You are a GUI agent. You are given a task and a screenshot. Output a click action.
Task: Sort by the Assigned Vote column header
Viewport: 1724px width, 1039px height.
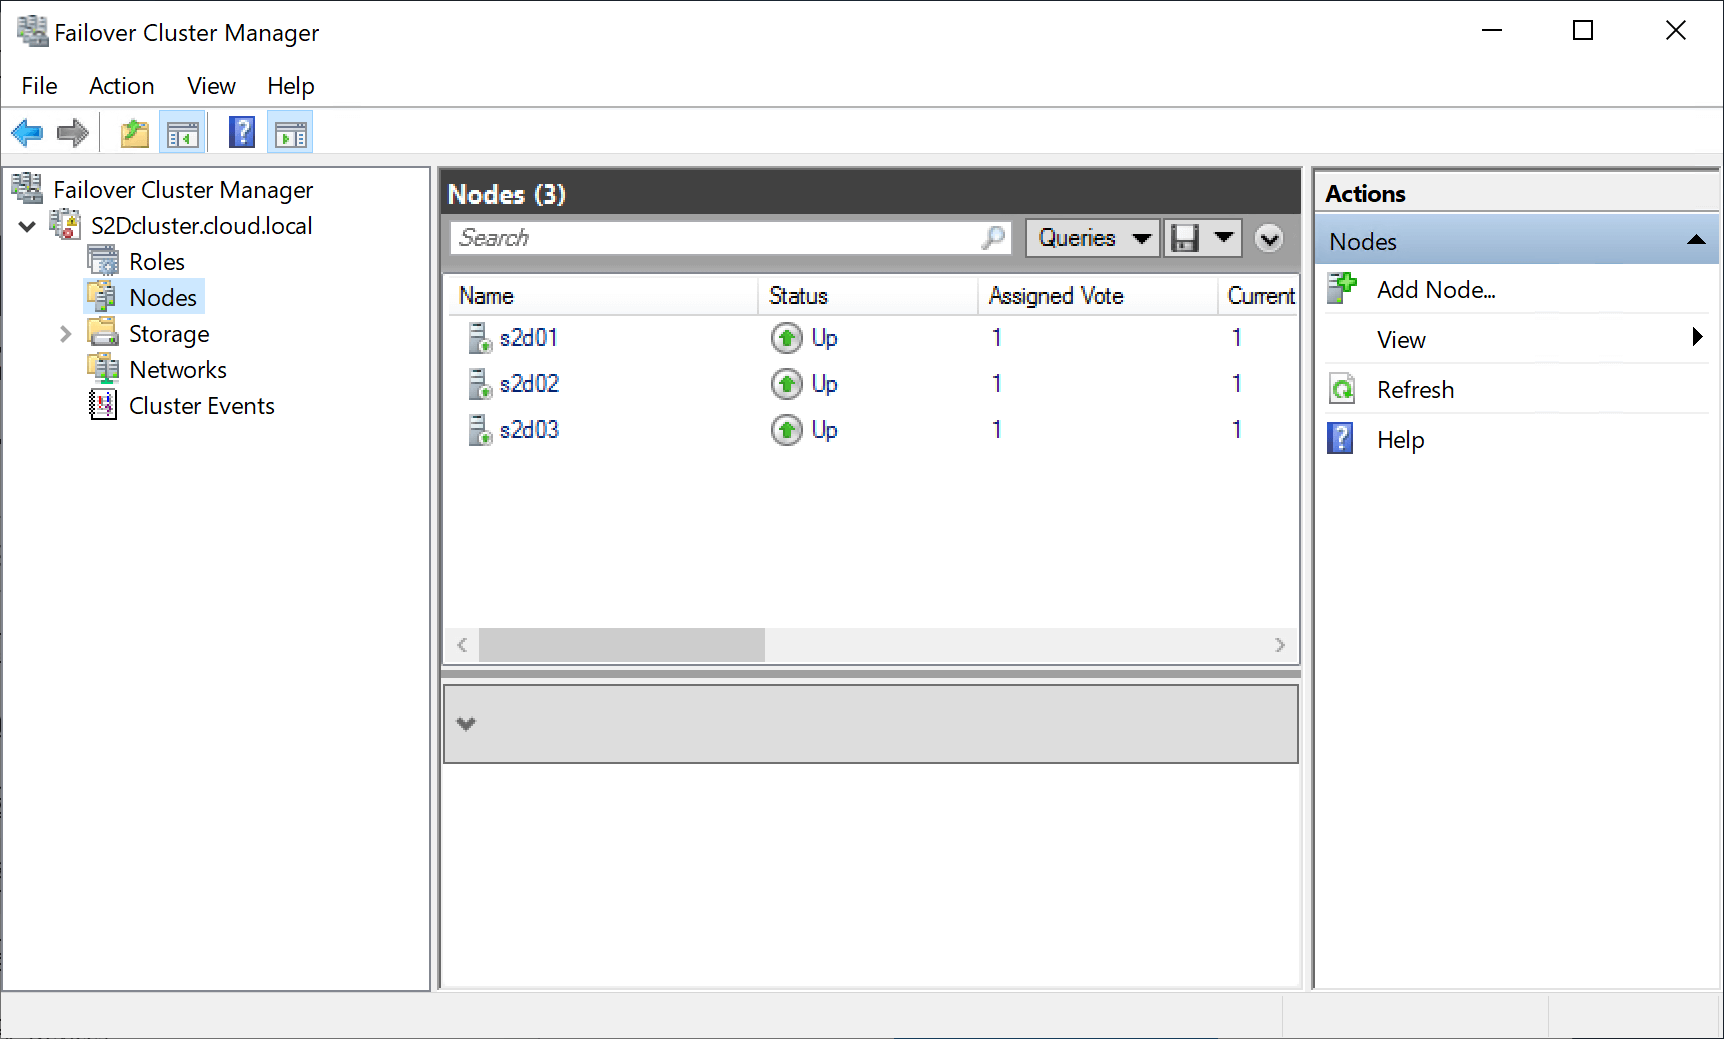click(x=1098, y=296)
